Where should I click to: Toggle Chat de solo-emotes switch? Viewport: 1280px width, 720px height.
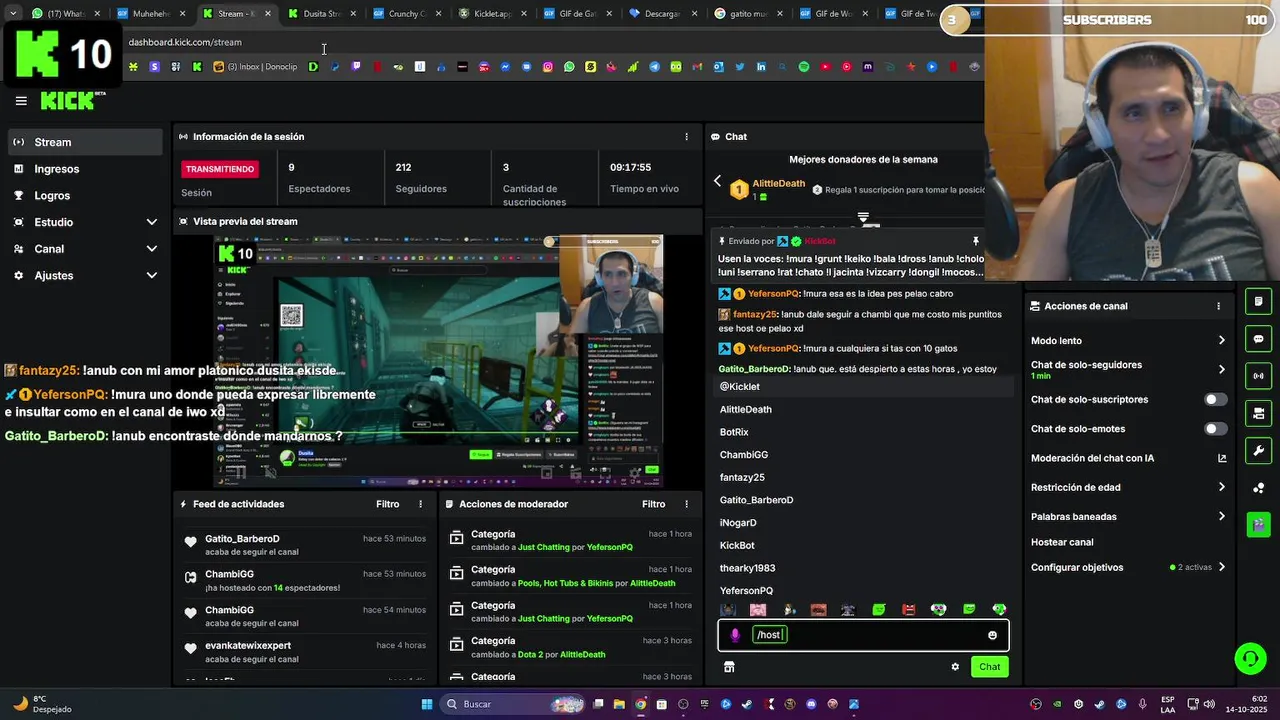point(1215,429)
